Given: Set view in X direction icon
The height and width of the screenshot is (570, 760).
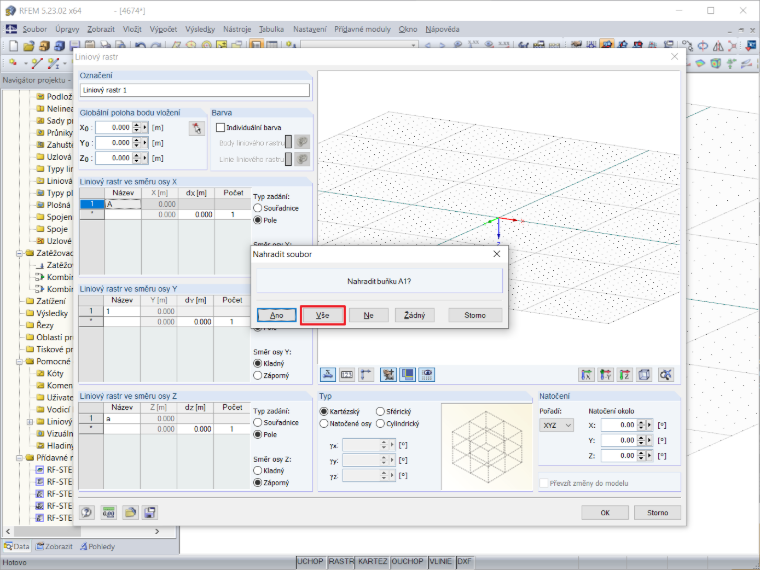Looking at the screenshot, I should (x=586, y=374).
